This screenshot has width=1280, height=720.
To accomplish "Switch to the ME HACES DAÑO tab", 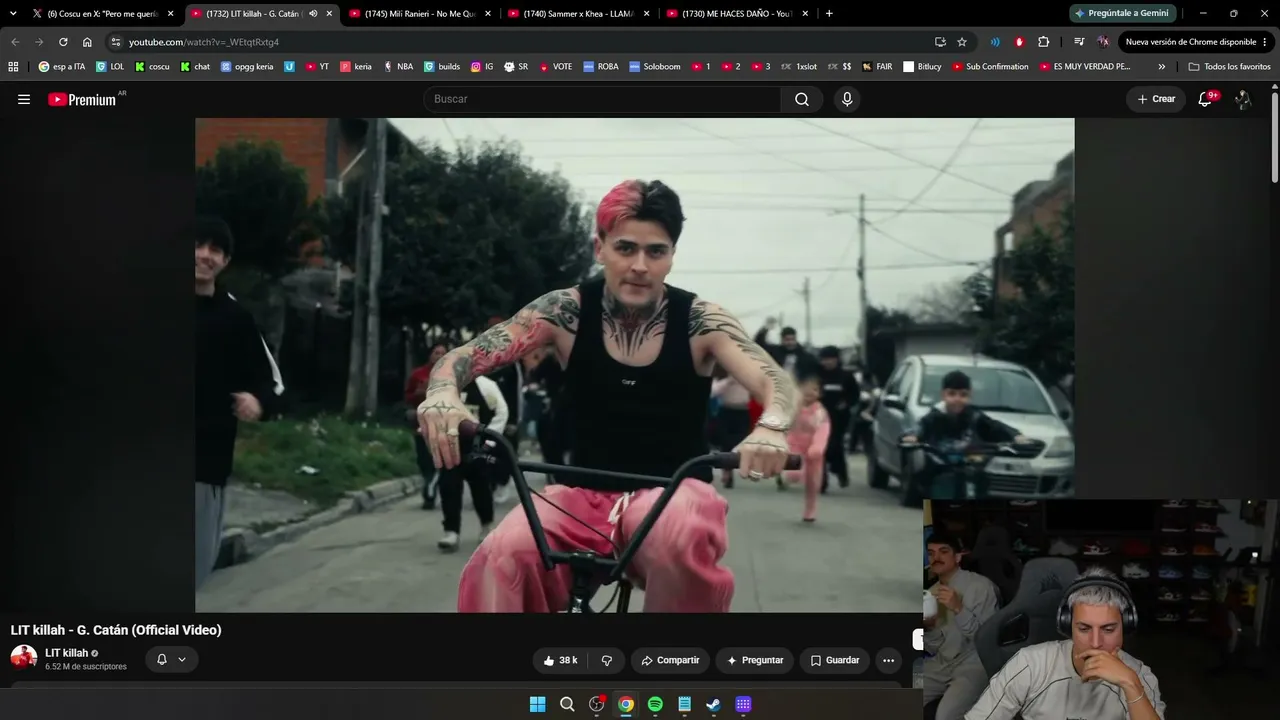I will coord(738,14).
